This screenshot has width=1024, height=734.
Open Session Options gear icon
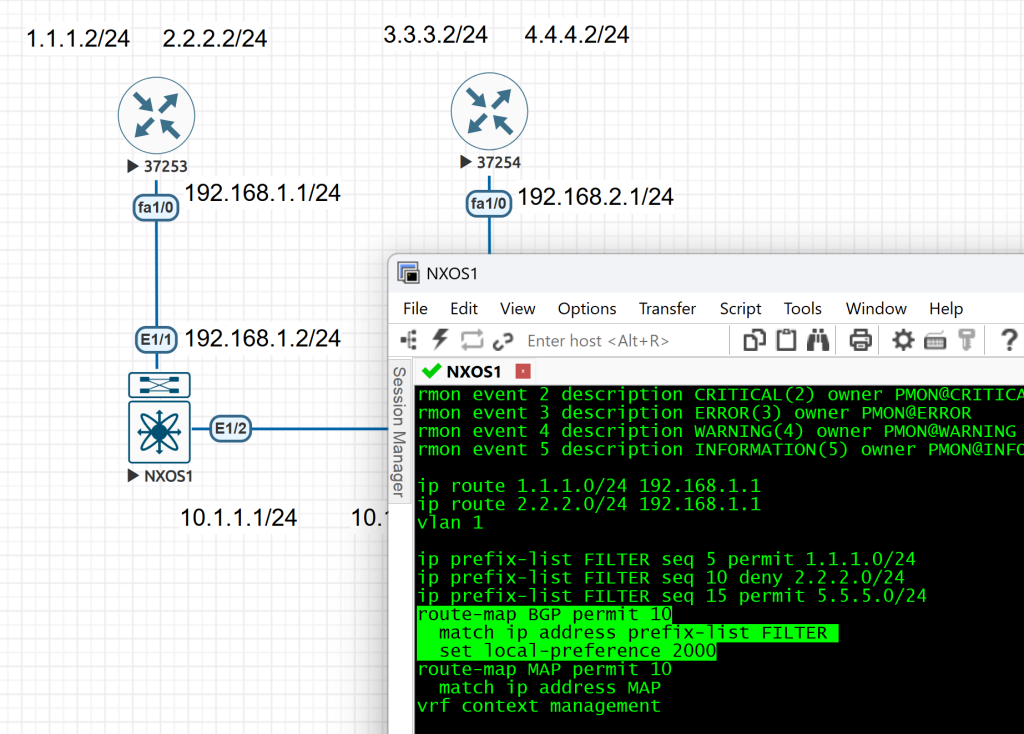903,340
